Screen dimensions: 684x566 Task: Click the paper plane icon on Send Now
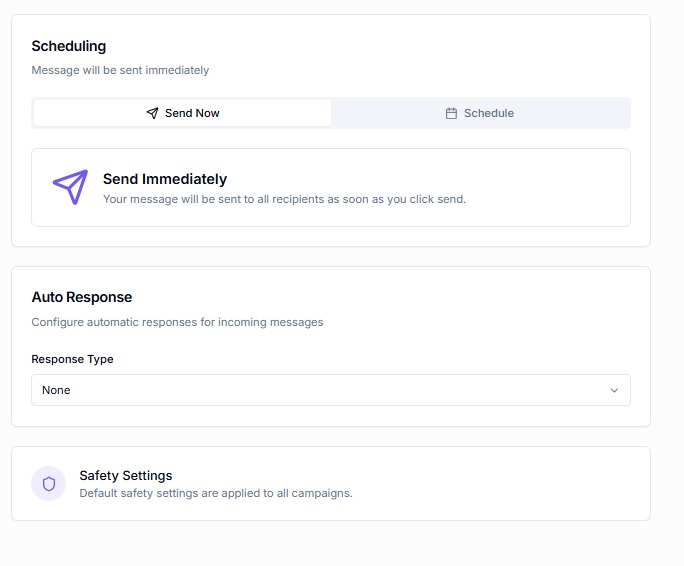152,113
